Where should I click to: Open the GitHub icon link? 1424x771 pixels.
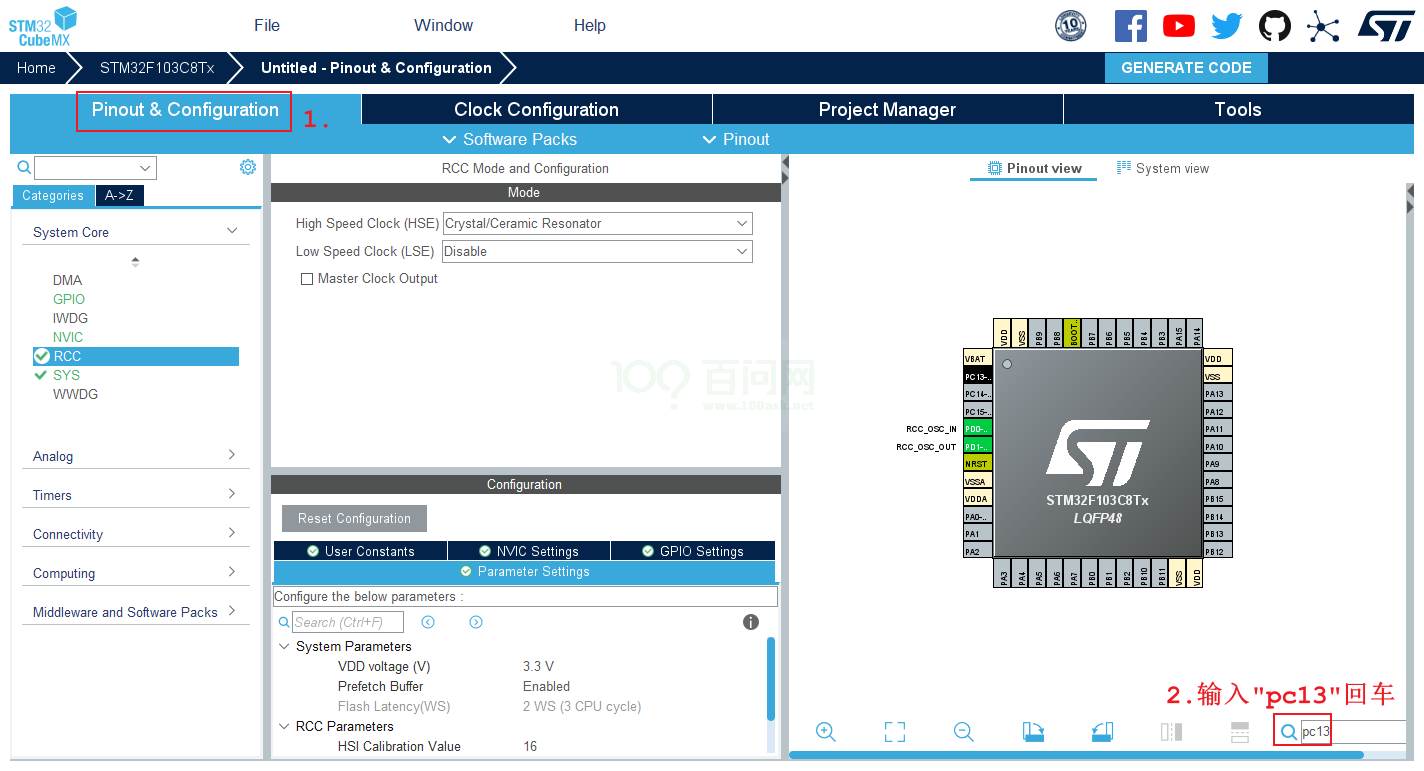point(1274,26)
